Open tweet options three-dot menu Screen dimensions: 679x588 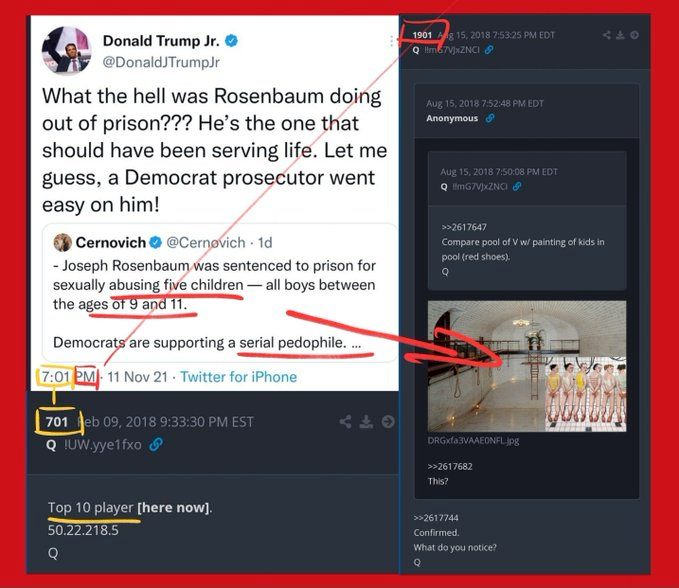391,41
